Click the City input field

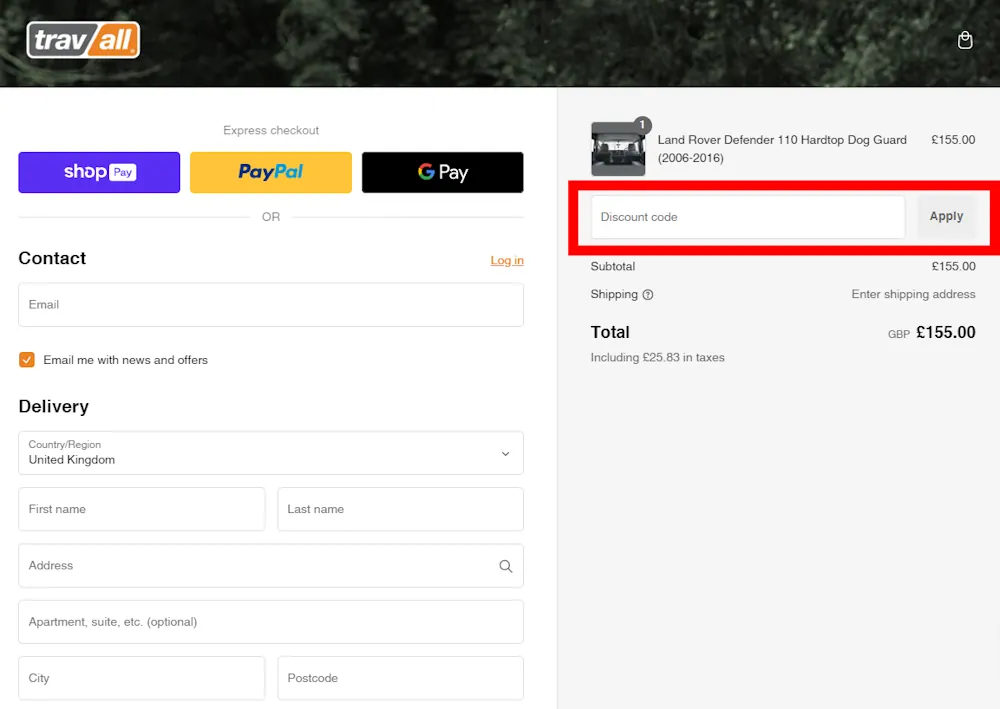pyautogui.click(x=142, y=678)
